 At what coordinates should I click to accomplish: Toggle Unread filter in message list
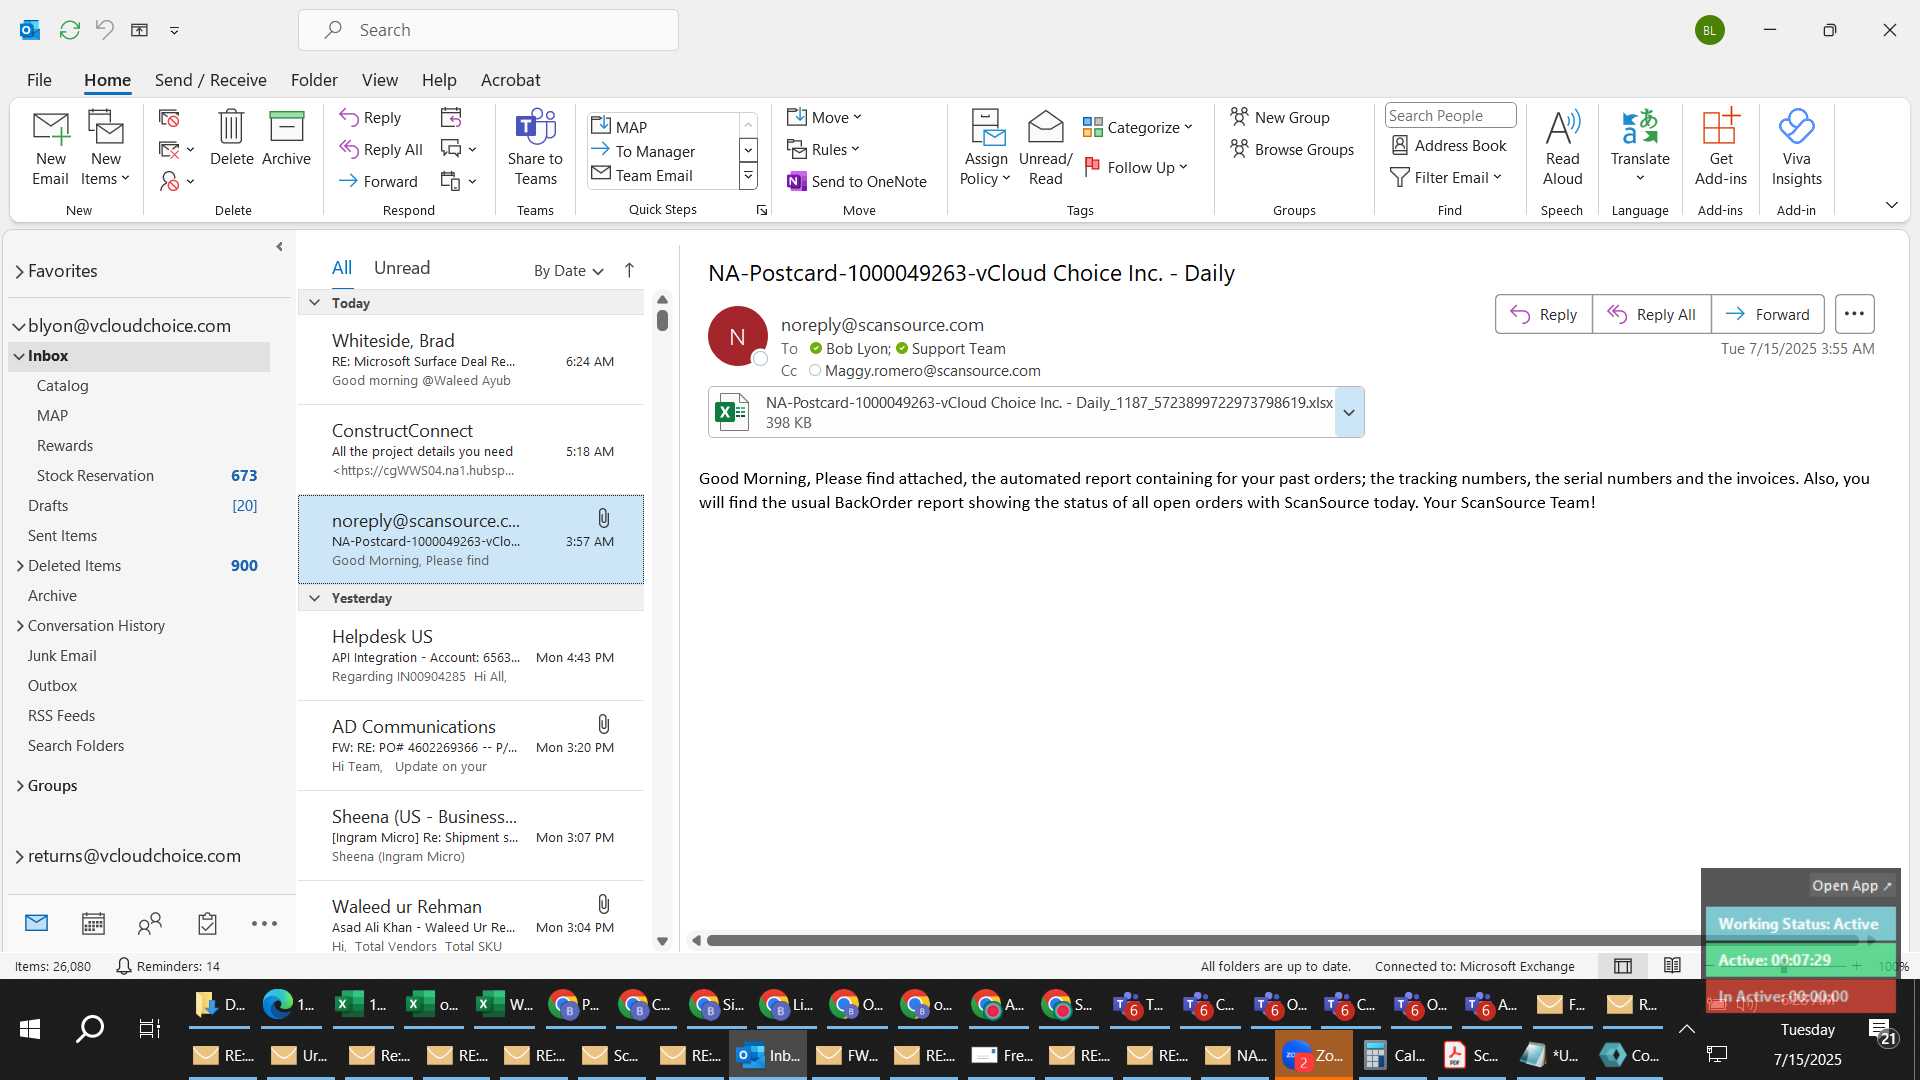[401, 268]
